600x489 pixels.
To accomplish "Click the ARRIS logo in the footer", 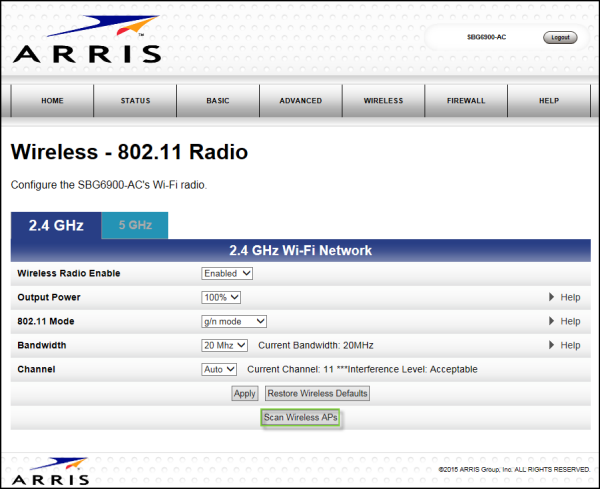I will (50, 469).
